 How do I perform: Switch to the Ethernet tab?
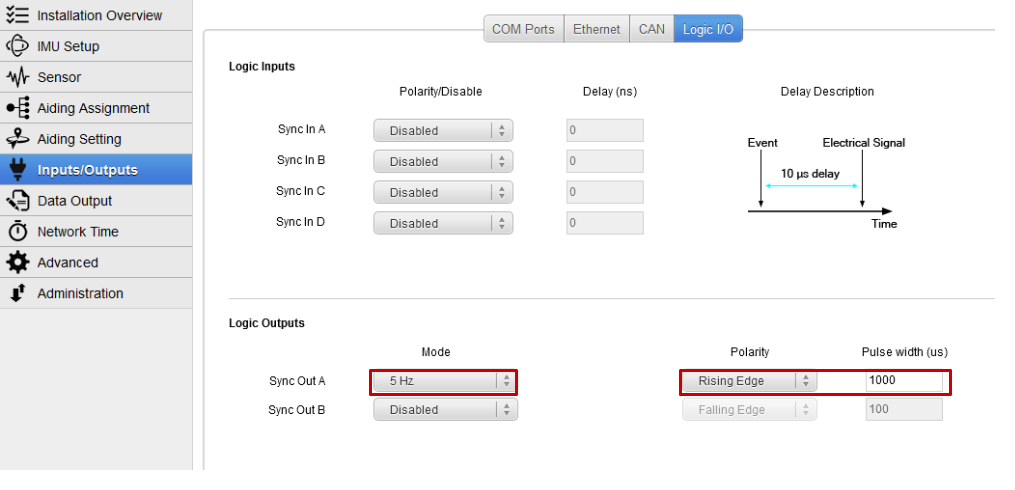(x=597, y=29)
